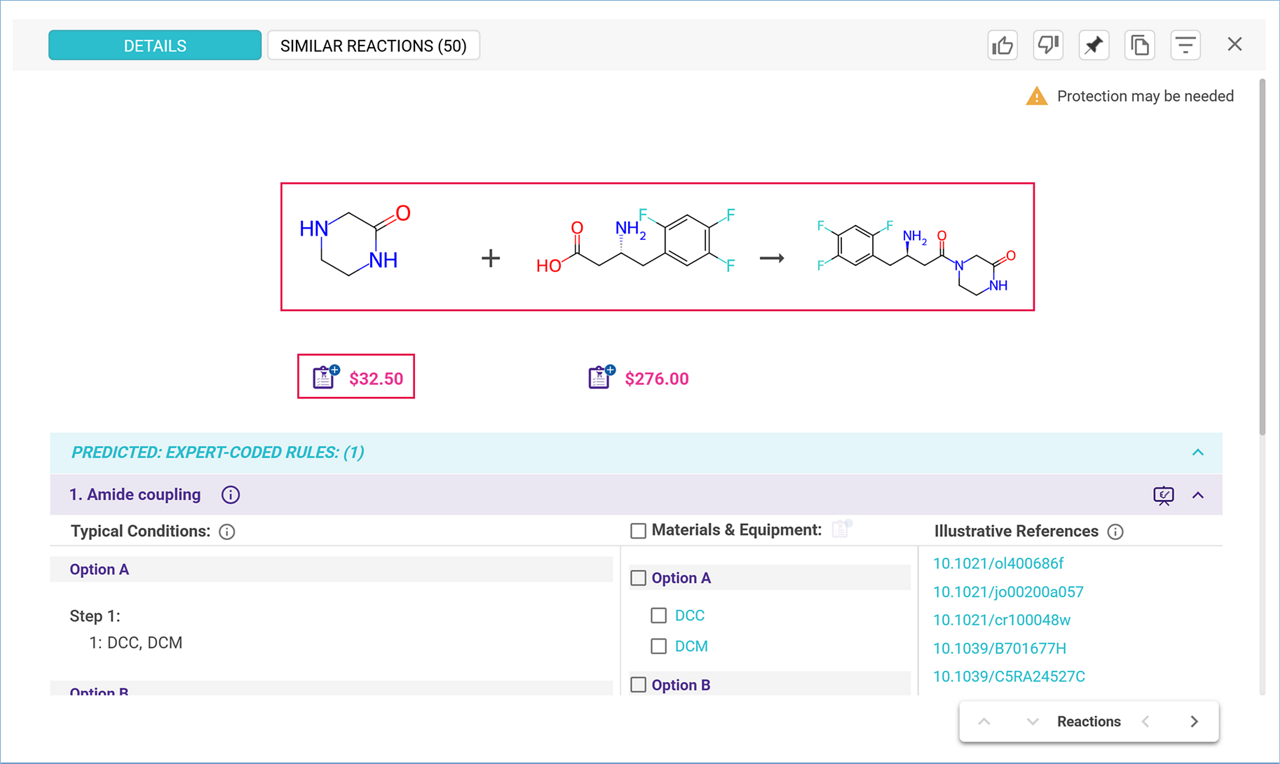The image size is (1280, 764).
Task: Open the filter lines icon
Action: pyautogui.click(x=1186, y=45)
